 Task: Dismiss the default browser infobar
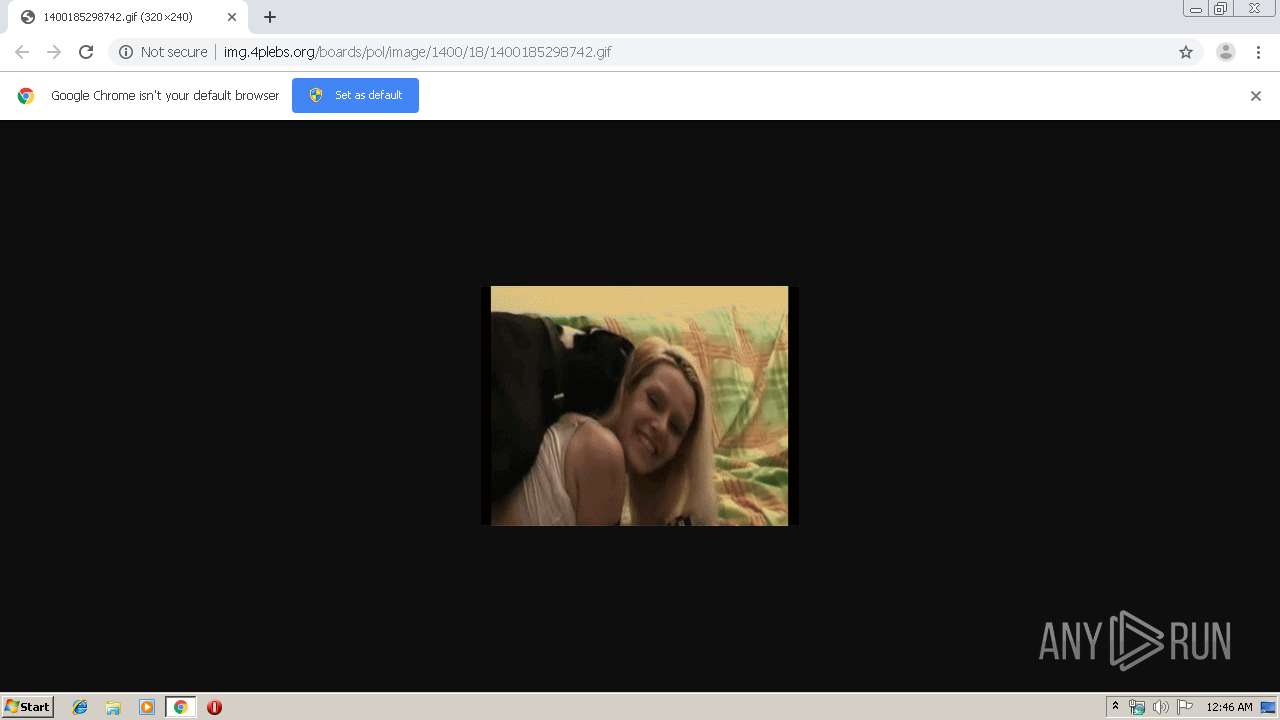pyautogui.click(x=1256, y=96)
